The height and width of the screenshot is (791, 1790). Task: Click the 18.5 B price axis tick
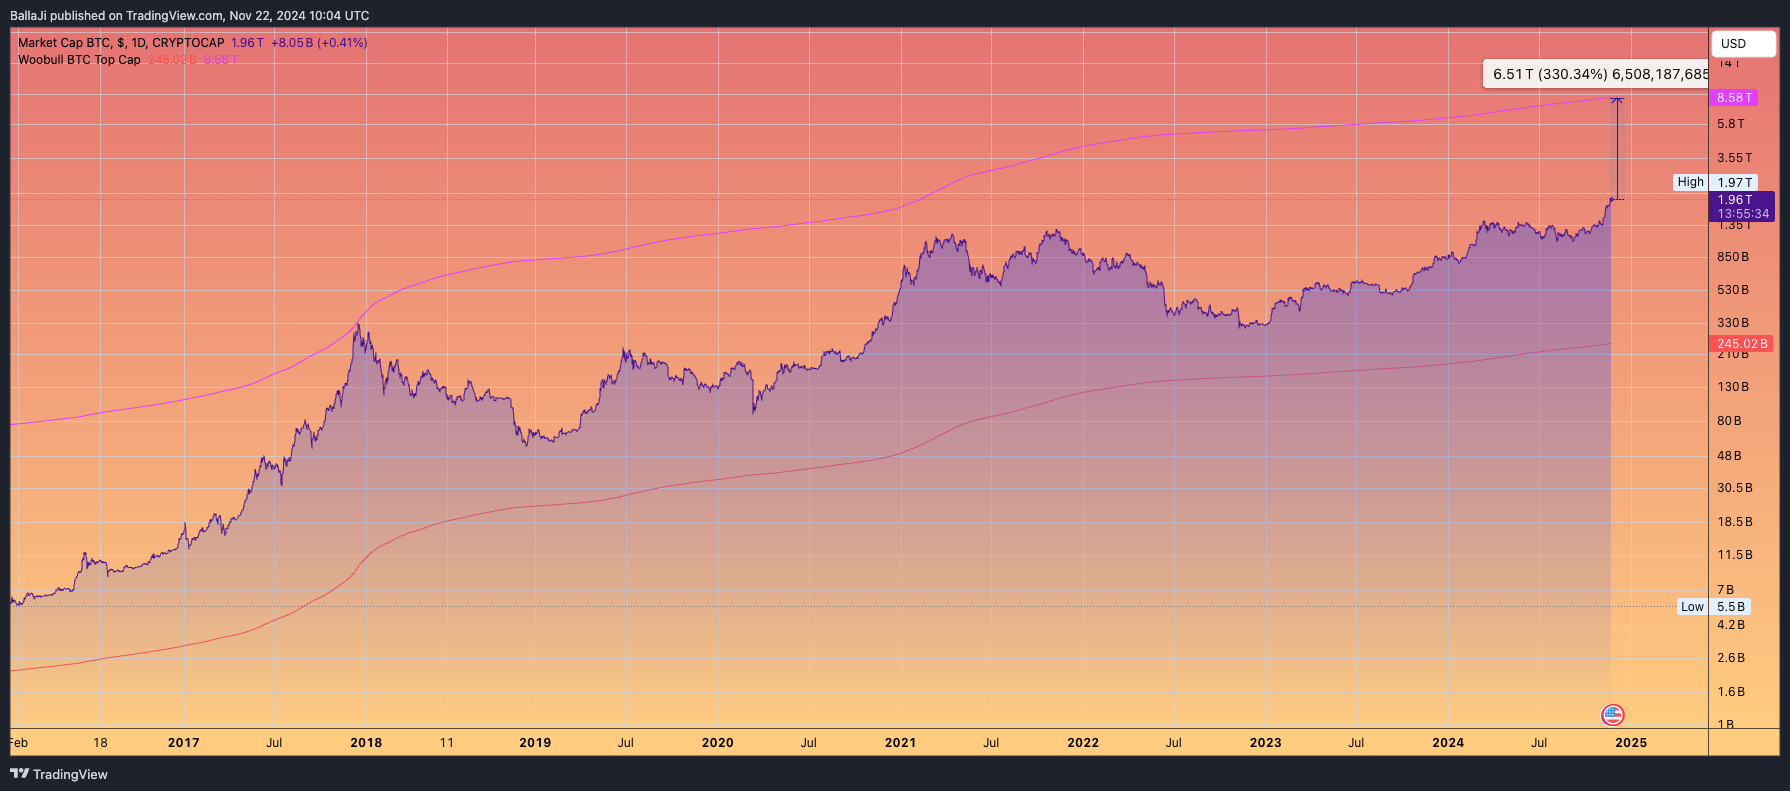click(x=1734, y=522)
